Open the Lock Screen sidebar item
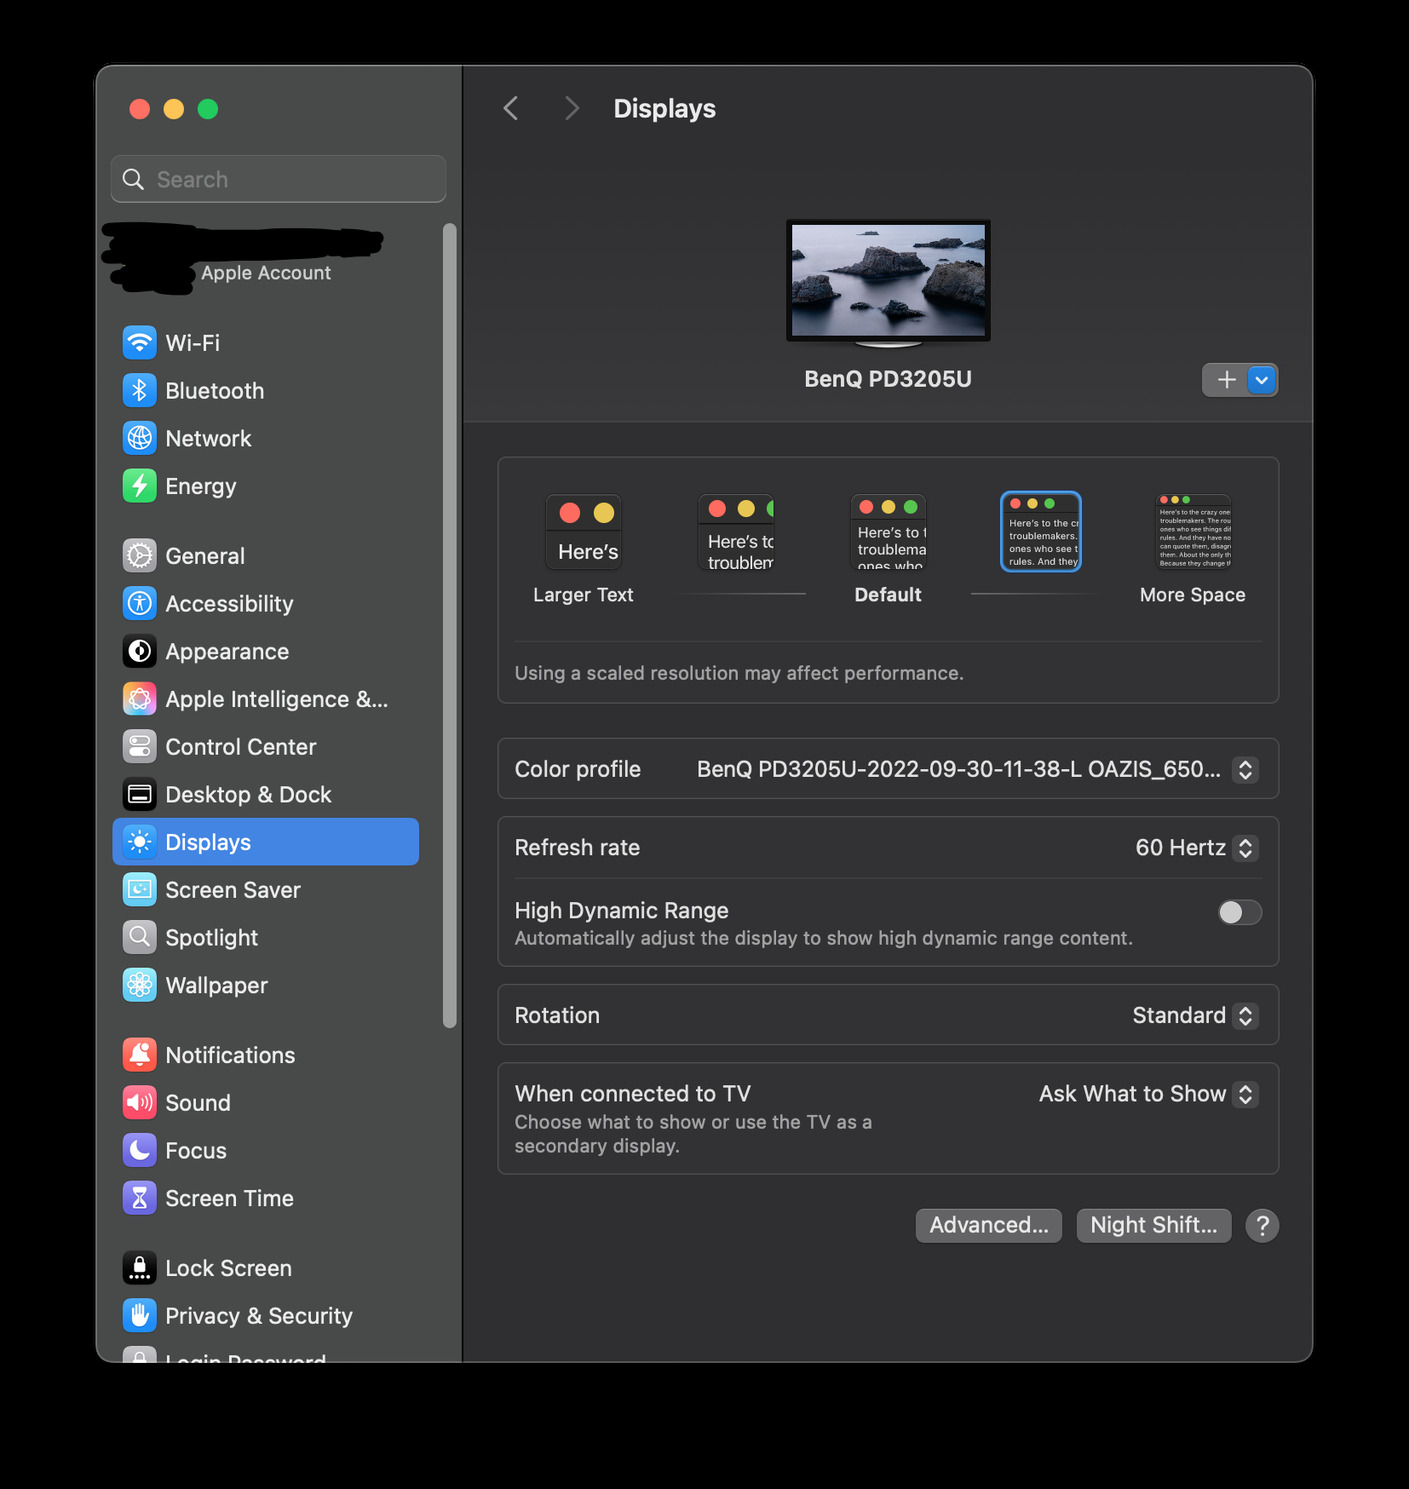Screen dimensions: 1409x1489 266,1268
